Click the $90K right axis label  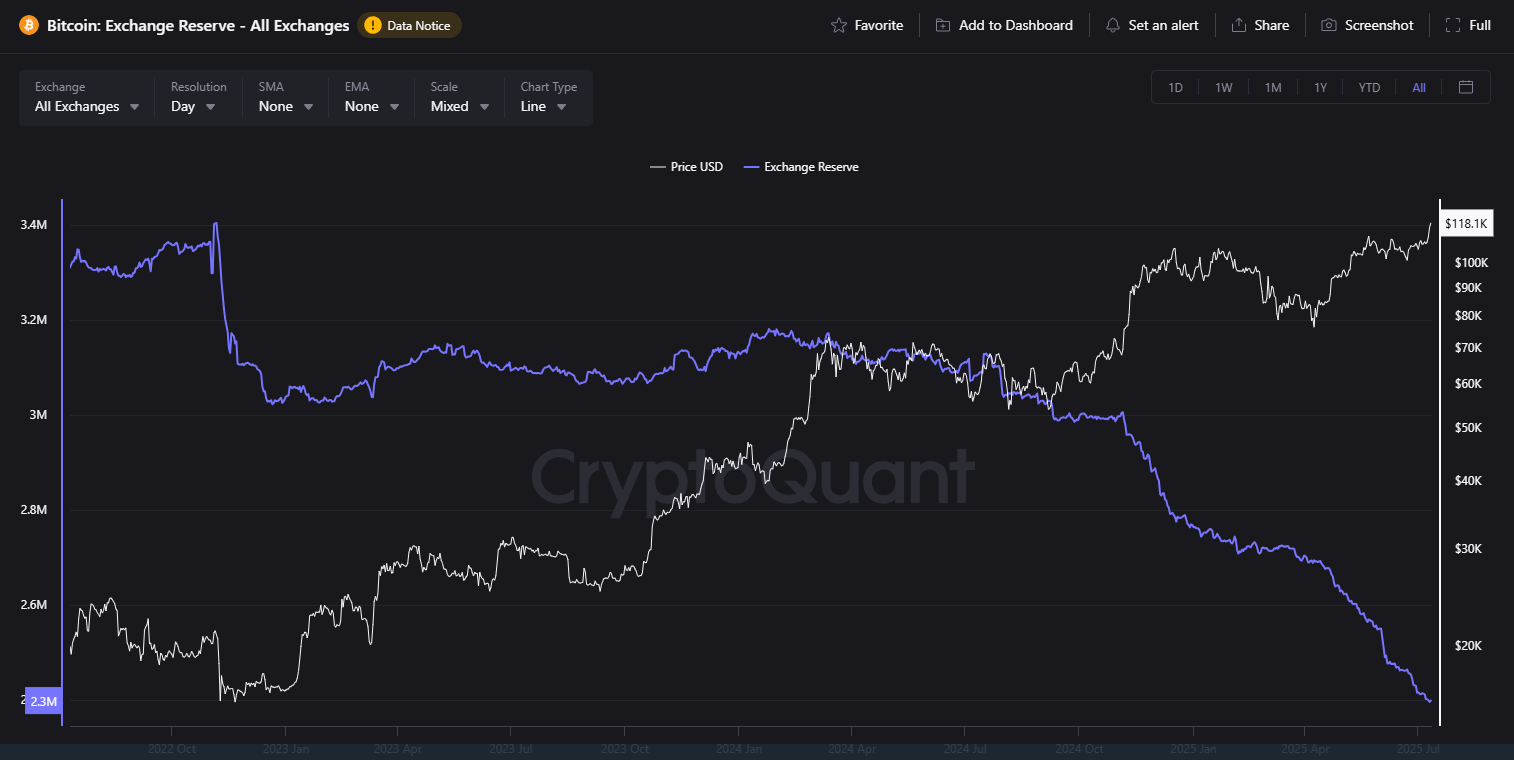[x=1468, y=288]
